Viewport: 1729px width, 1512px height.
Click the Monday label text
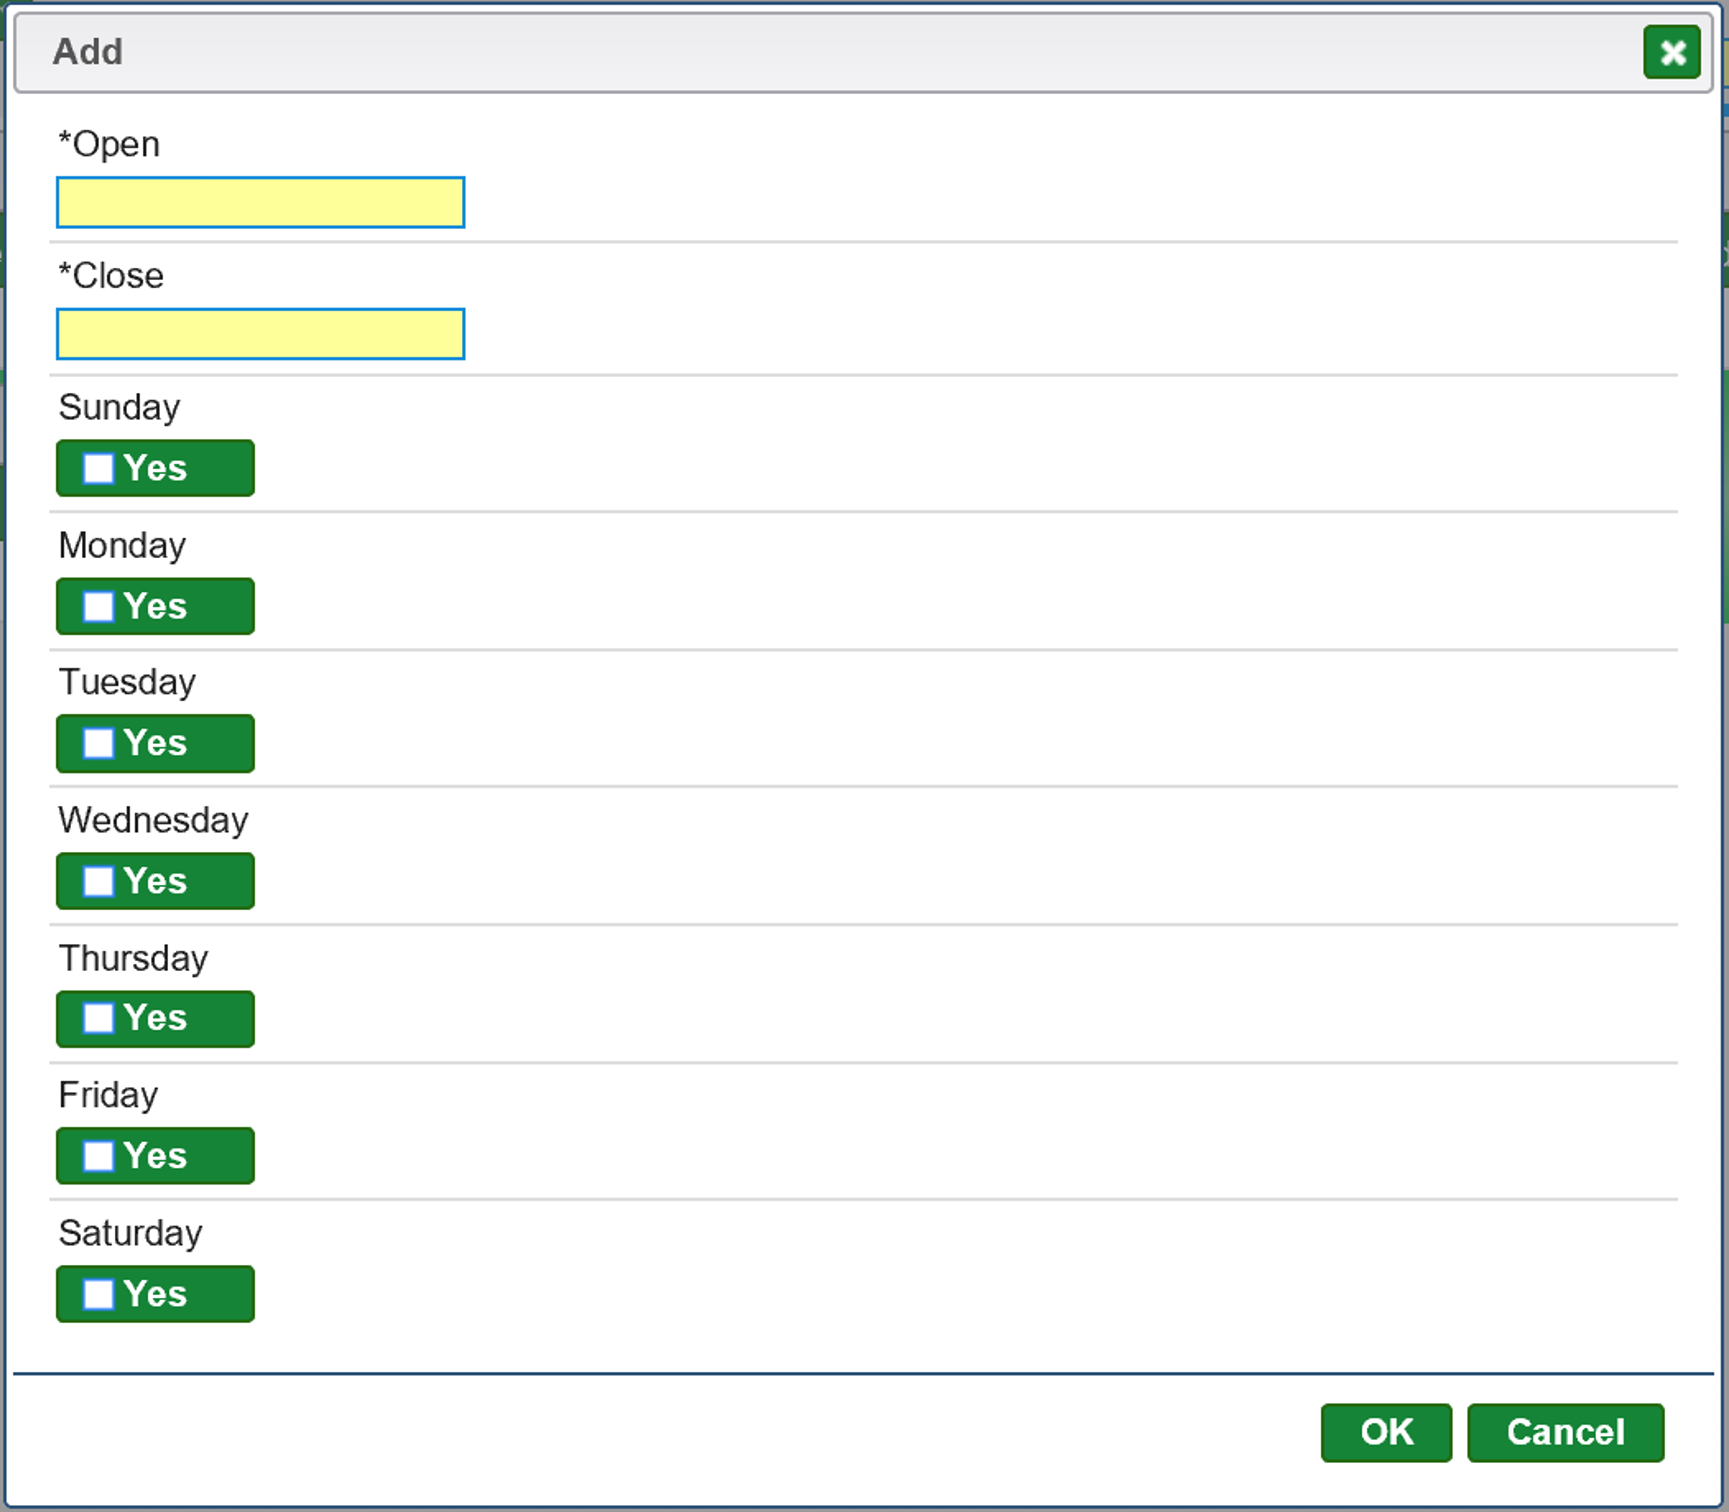pyautogui.click(x=122, y=545)
